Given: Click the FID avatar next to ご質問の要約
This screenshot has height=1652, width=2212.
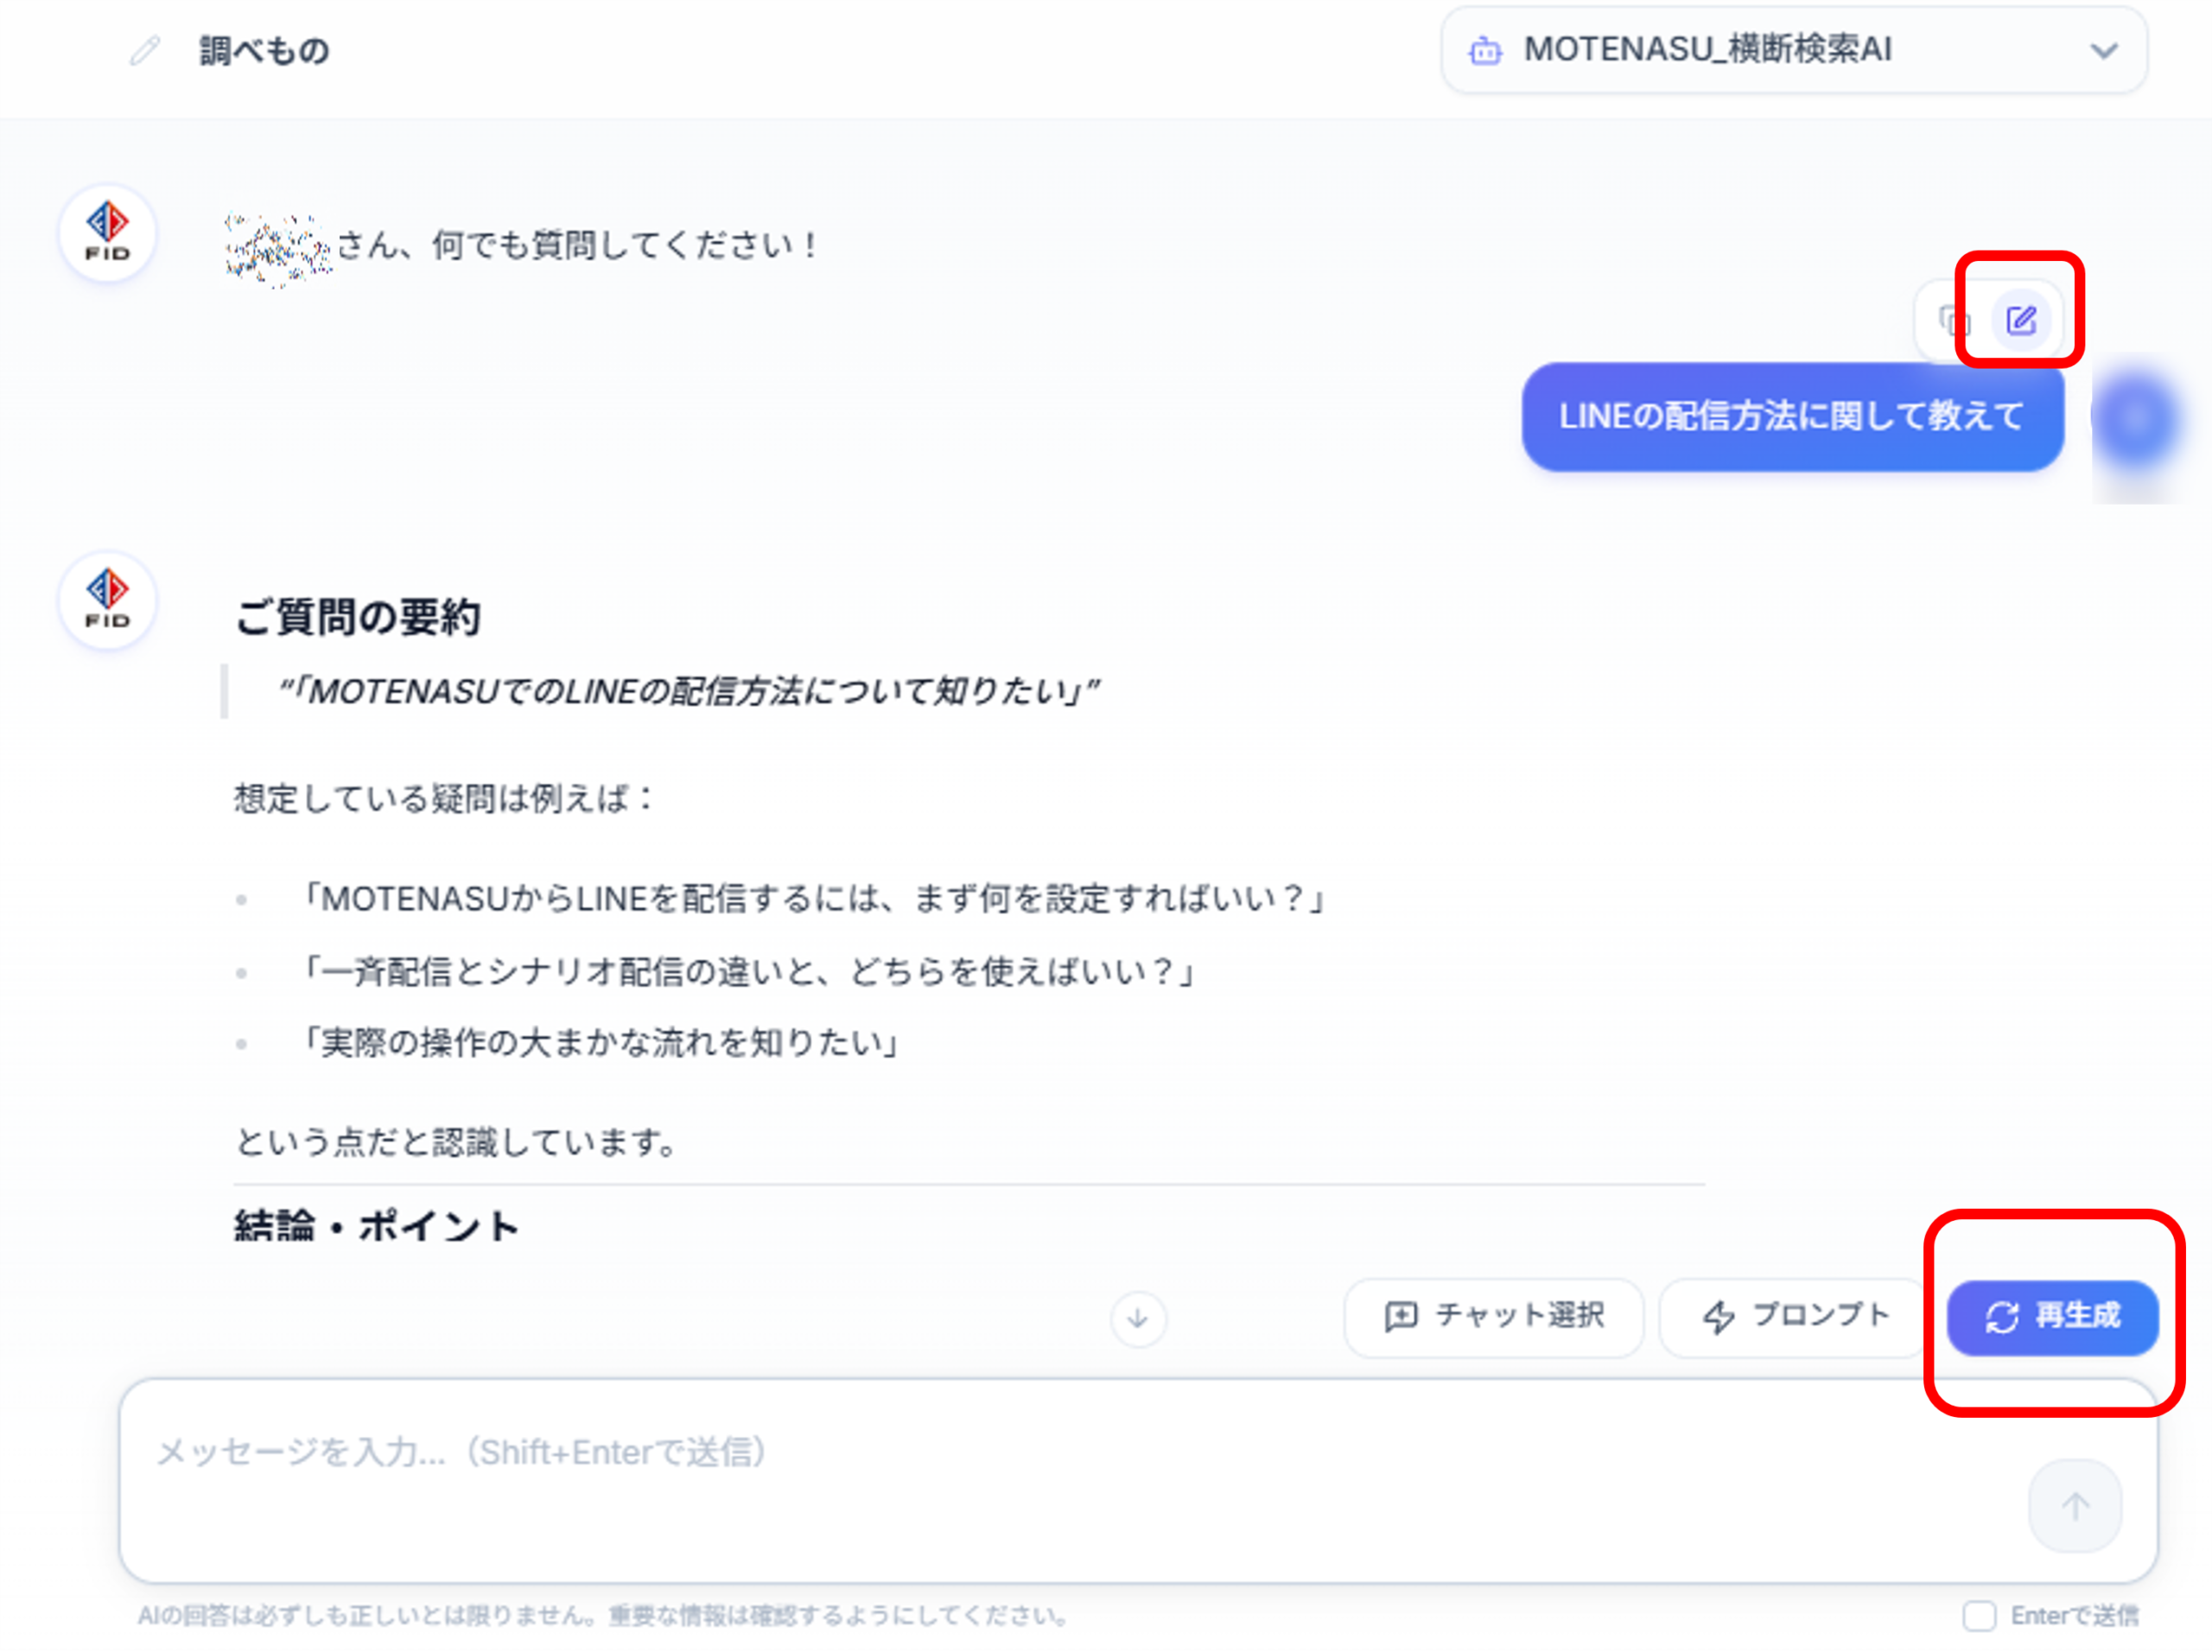Looking at the screenshot, I should click(107, 600).
